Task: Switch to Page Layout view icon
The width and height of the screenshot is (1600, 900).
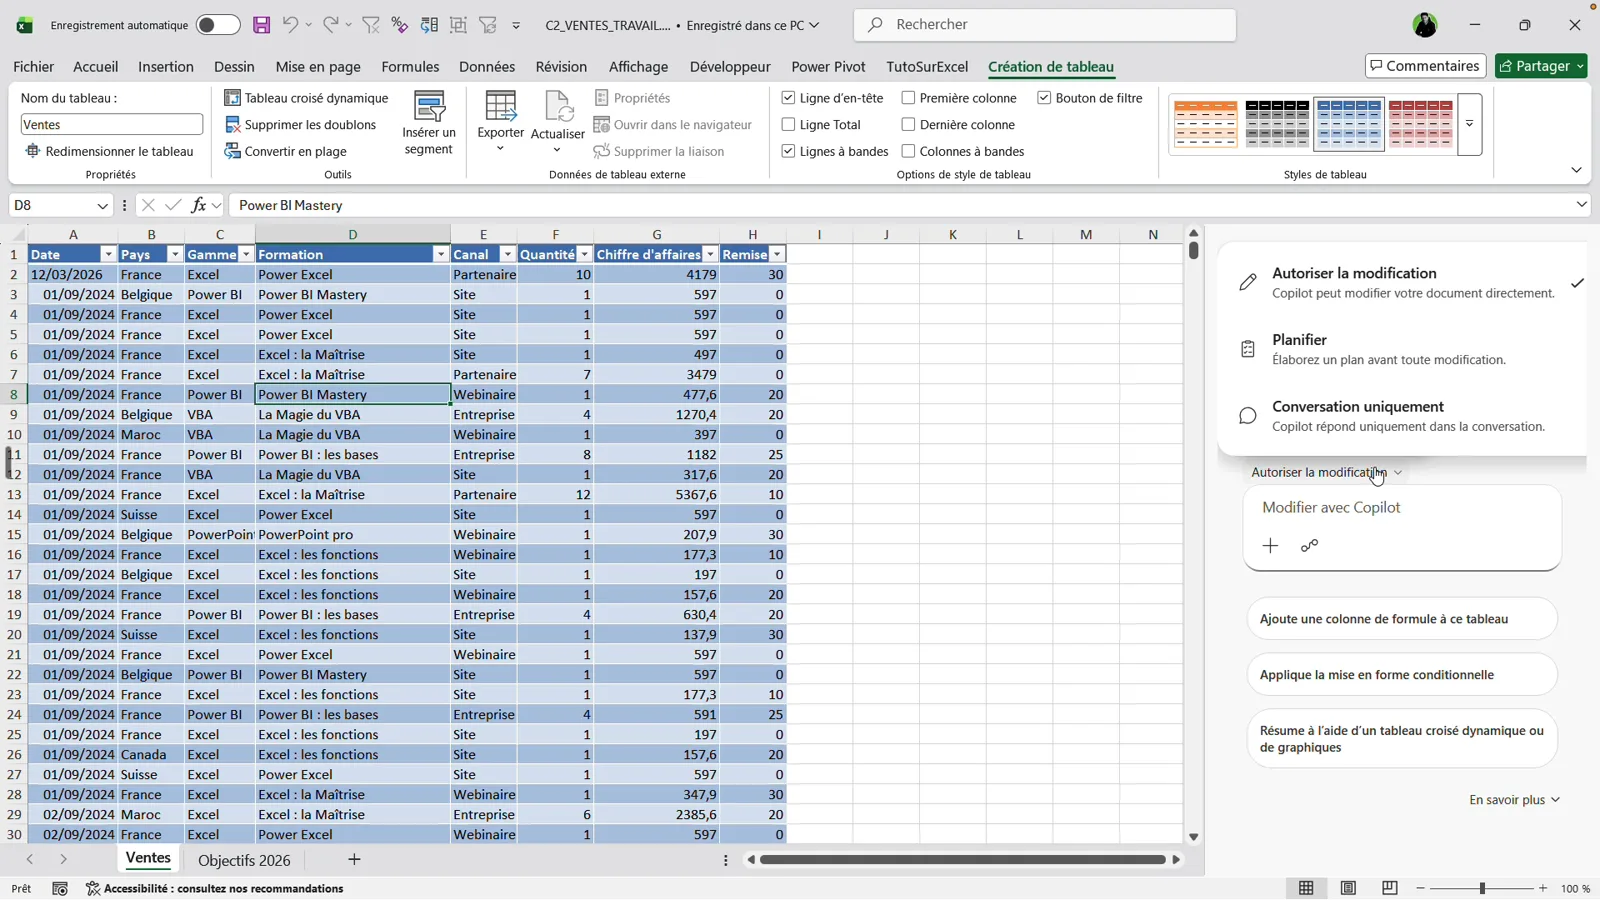Action: coord(1348,888)
